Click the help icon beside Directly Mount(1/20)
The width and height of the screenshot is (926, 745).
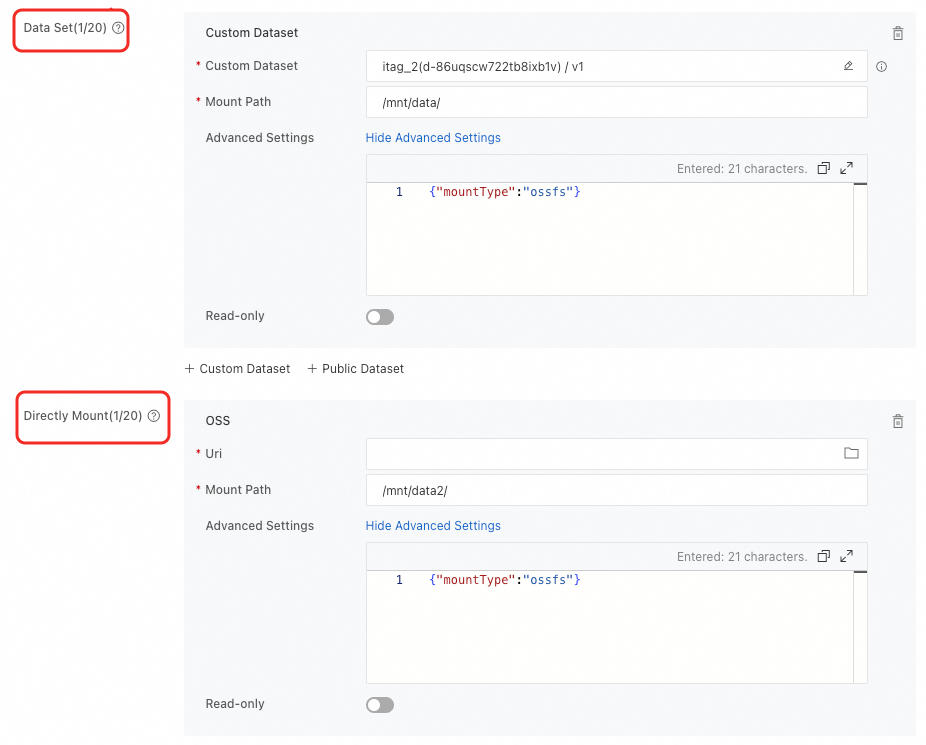(153, 416)
